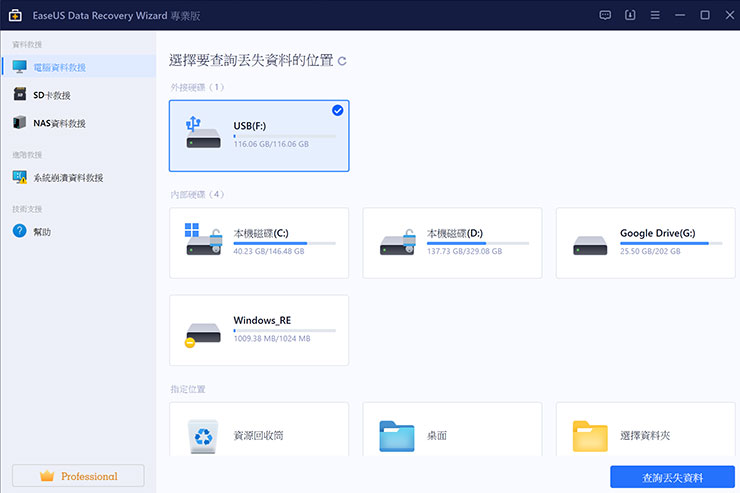Click the 本機磁碟(C:) usage bar
This screenshot has height=493, width=740.
click(x=285, y=243)
